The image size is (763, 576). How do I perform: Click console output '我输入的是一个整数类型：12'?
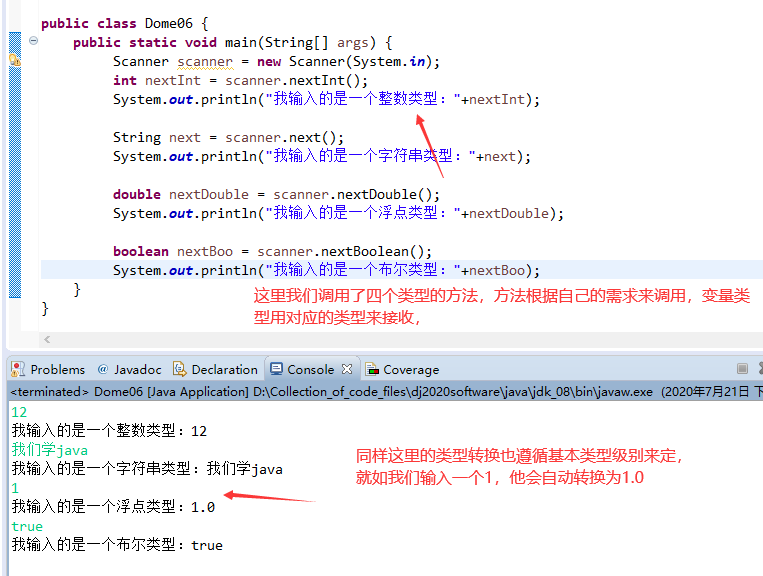click(109, 431)
